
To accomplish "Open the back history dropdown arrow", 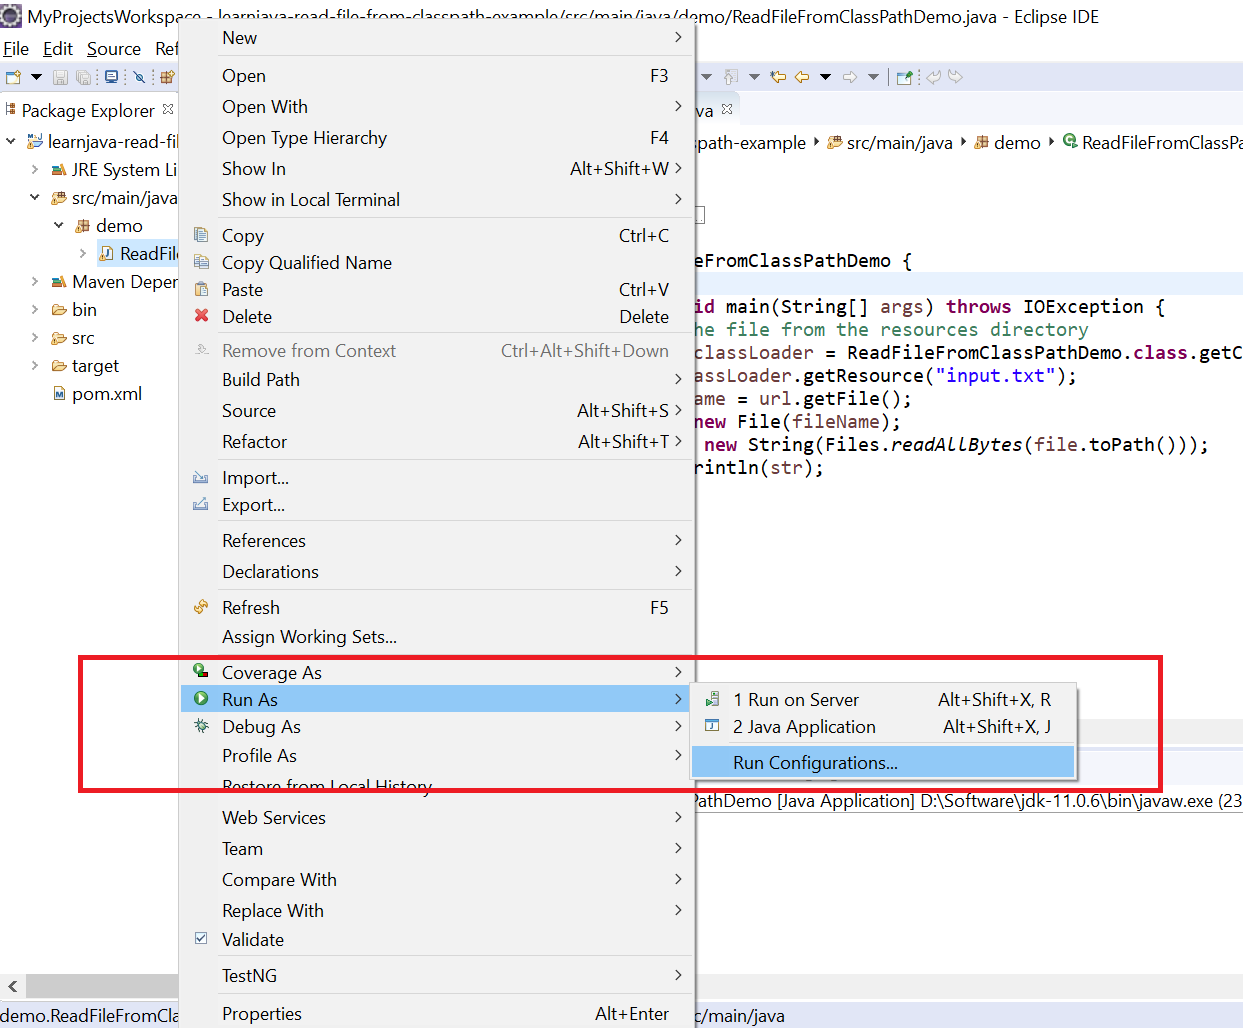I will coord(825,77).
